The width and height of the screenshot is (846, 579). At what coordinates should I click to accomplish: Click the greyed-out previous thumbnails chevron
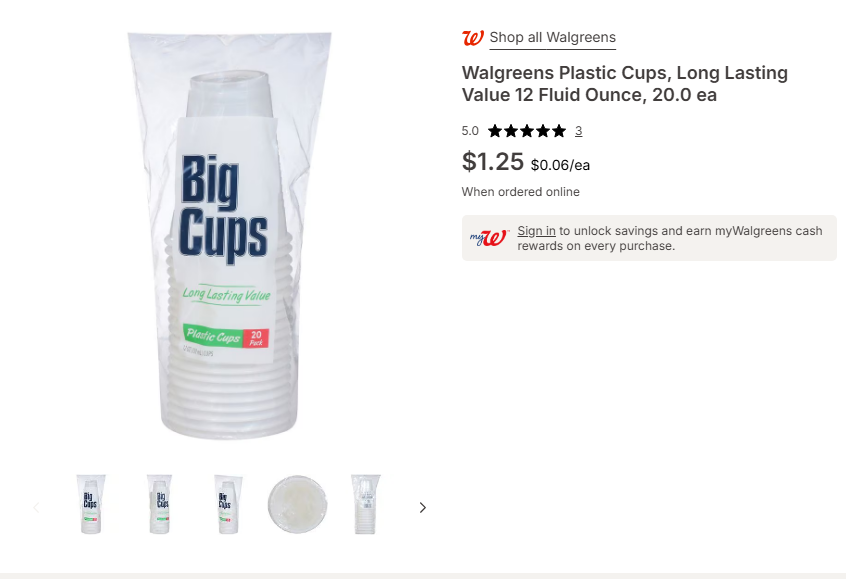coord(37,507)
